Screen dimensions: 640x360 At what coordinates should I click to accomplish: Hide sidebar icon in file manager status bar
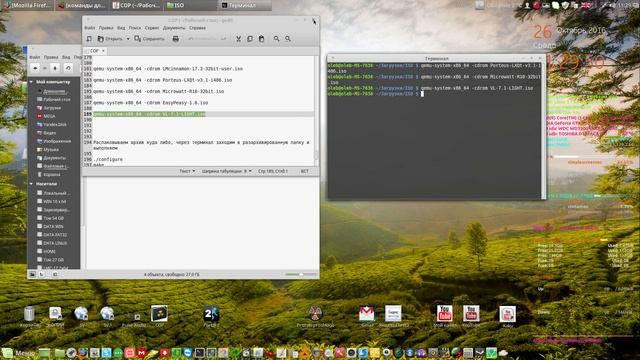(x=55, y=274)
